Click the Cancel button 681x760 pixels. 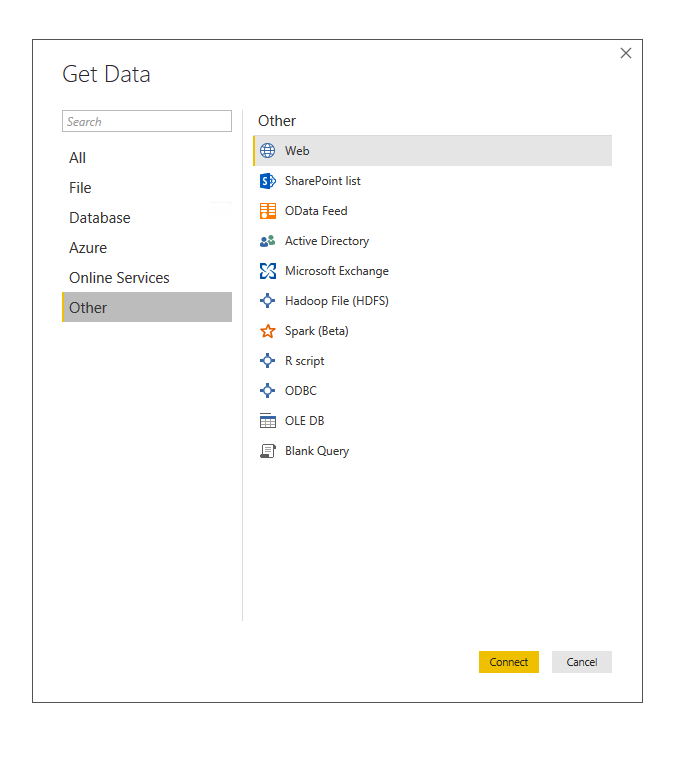click(x=582, y=662)
